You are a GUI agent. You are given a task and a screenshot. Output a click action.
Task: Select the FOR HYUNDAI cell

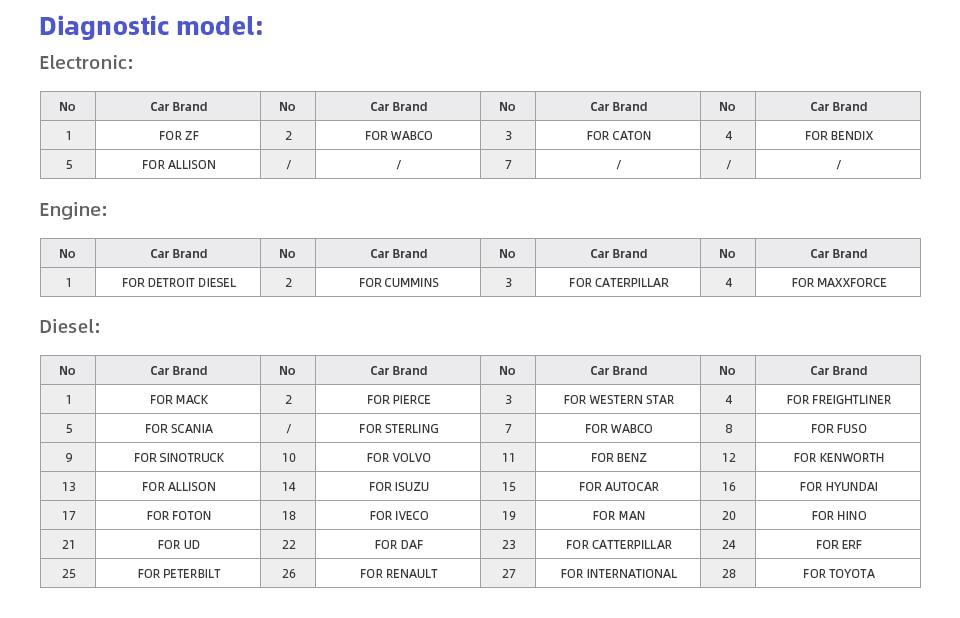point(838,486)
